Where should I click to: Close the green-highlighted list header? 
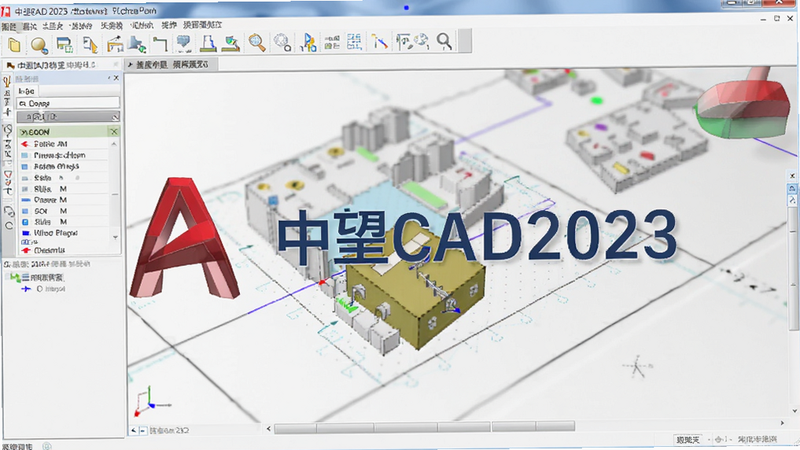point(114,132)
